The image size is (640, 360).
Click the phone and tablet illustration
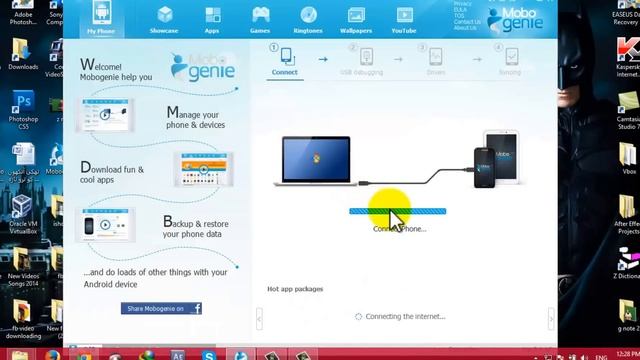[497, 159]
